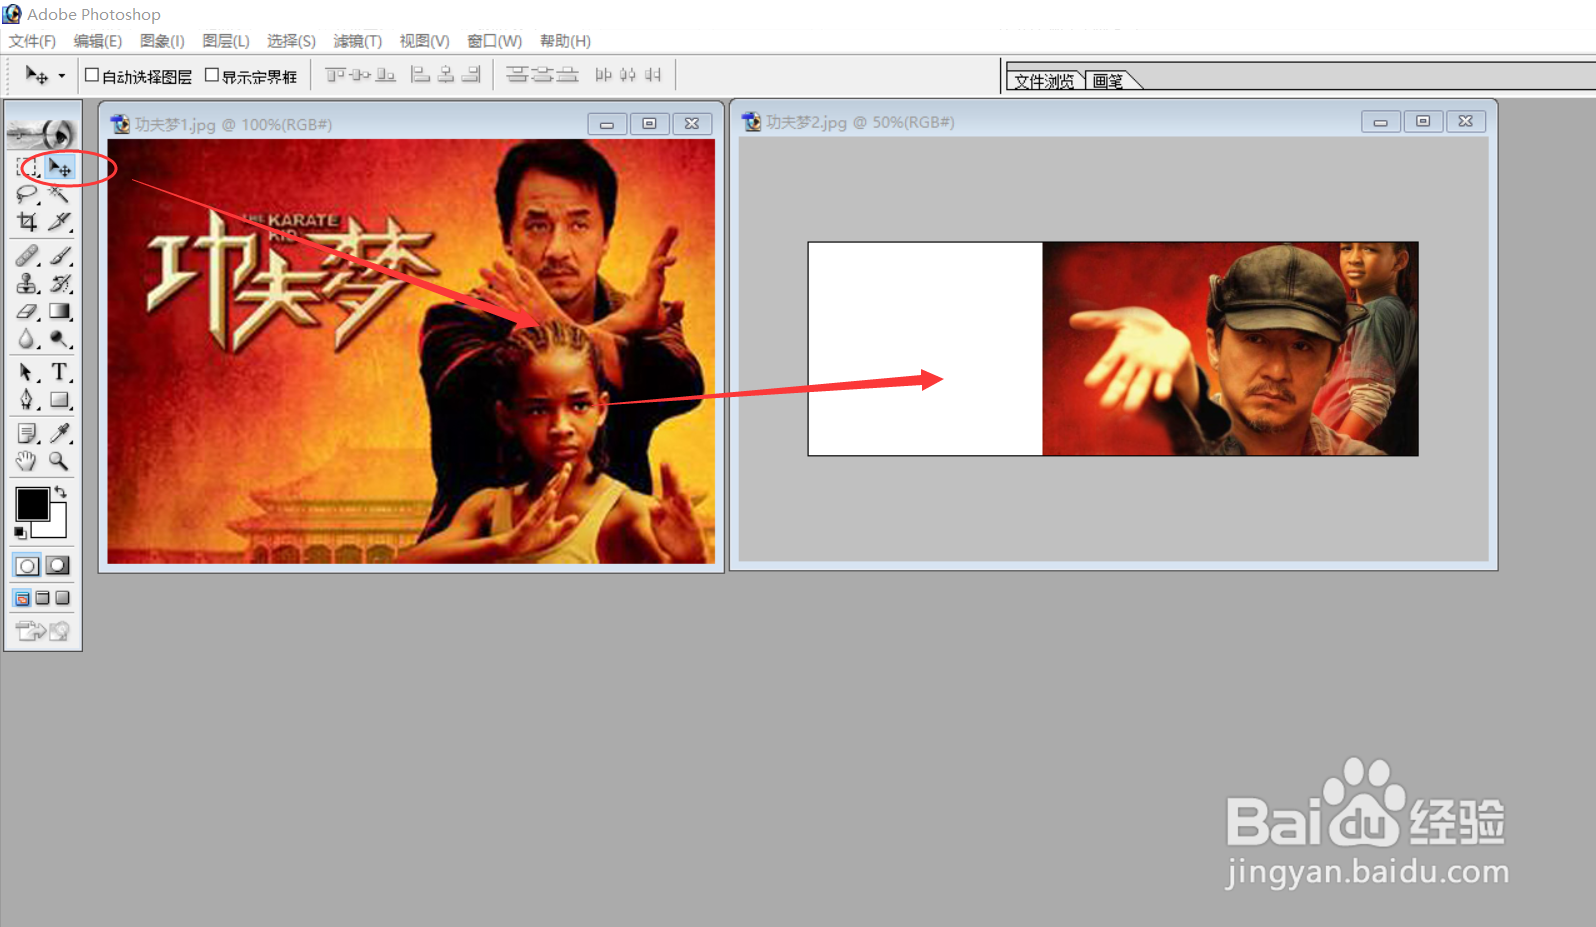Open the 编辑(E) menu
The image size is (1596, 927).
[x=98, y=41]
